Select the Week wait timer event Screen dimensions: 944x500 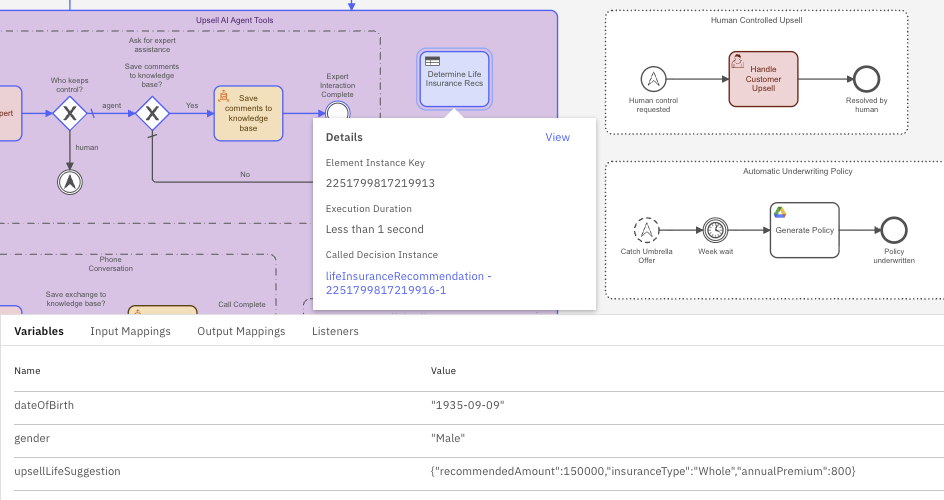click(715, 230)
